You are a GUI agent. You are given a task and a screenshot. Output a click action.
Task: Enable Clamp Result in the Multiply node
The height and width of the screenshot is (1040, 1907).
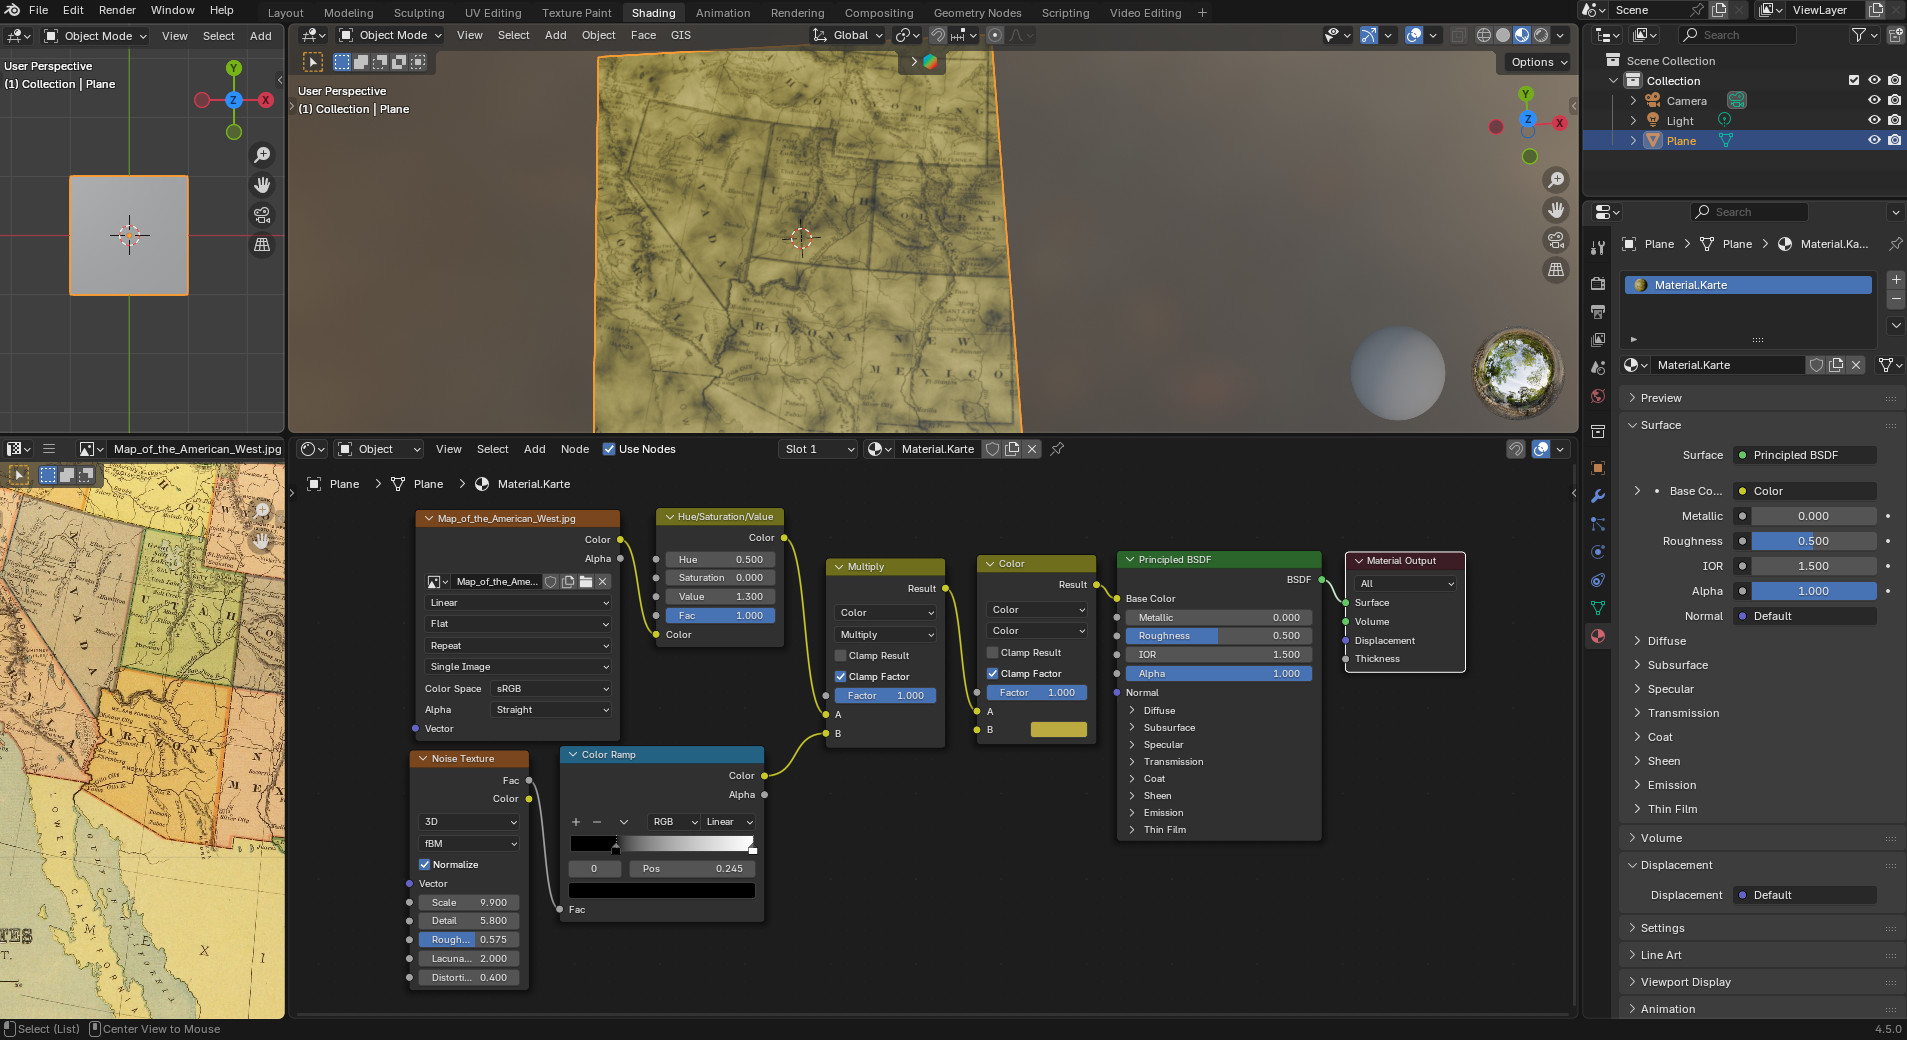pyautogui.click(x=841, y=656)
